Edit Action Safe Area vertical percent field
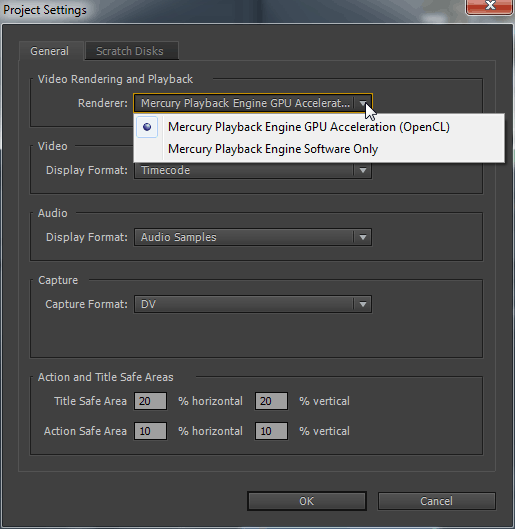The height and width of the screenshot is (529, 515). point(271,431)
